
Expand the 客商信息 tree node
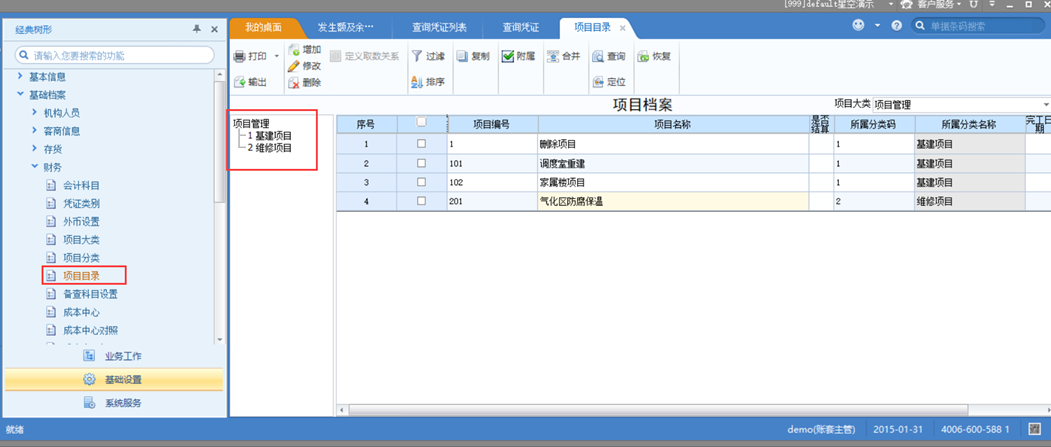pyautogui.click(x=35, y=131)
